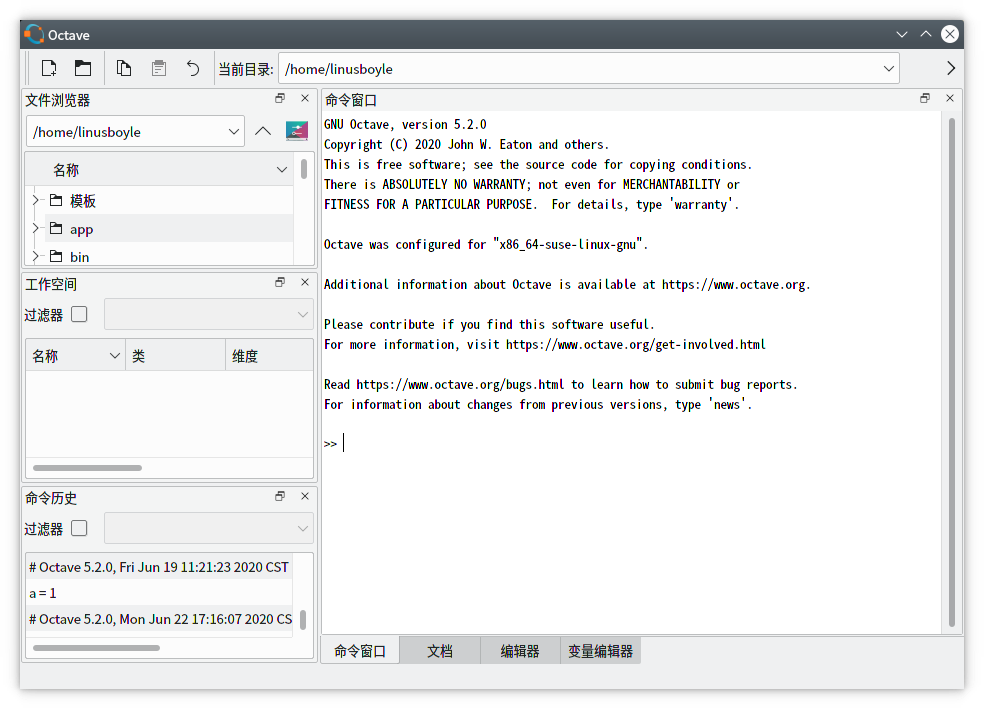The height and width of the screenshot is (709, 984).
Task: Paste clipboard using toolbar icon
Action: pyautogui.click(x=159, y=68)
